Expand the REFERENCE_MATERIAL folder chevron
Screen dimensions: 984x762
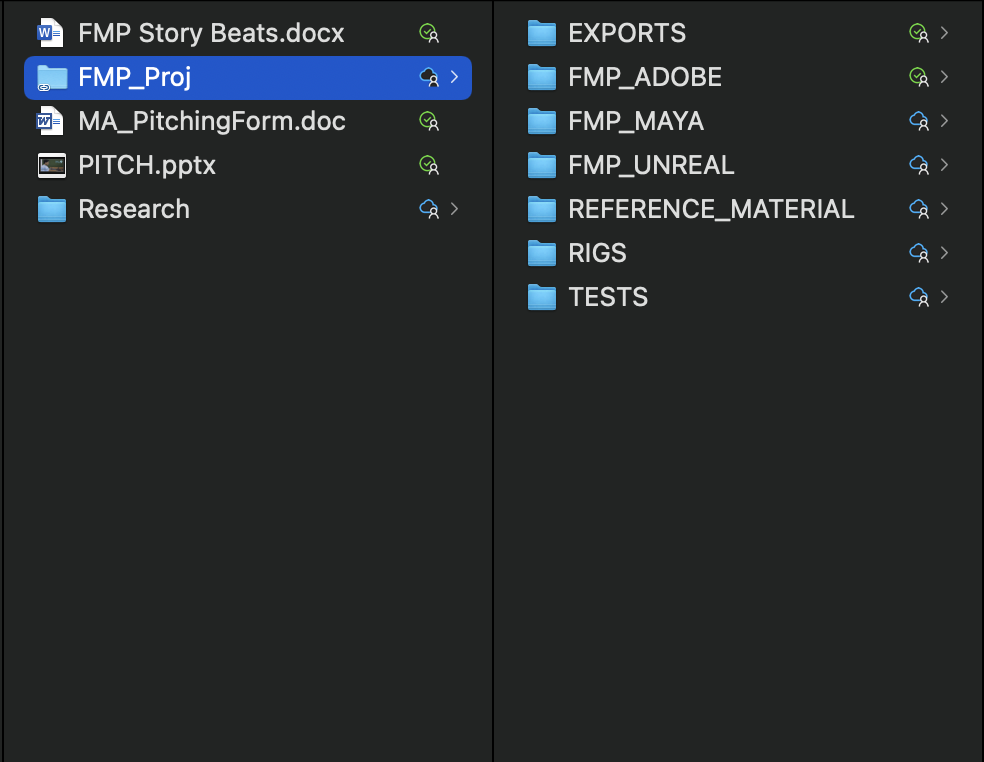tap(944, 209)
